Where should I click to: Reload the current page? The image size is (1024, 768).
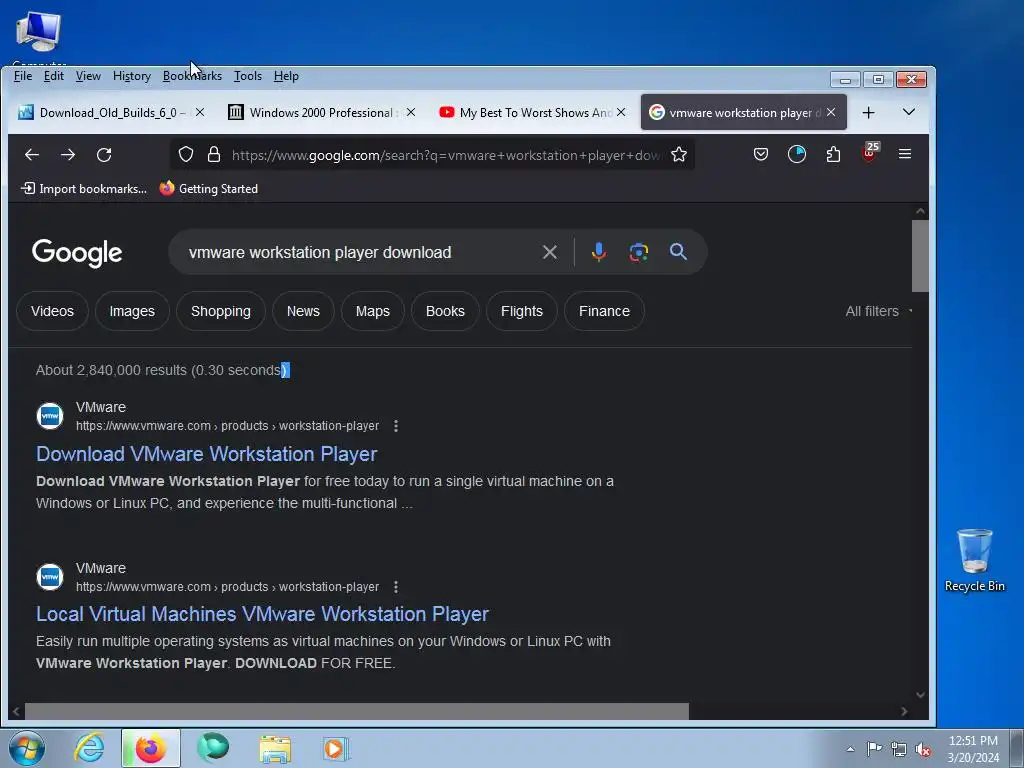click(x=104, y=155)
